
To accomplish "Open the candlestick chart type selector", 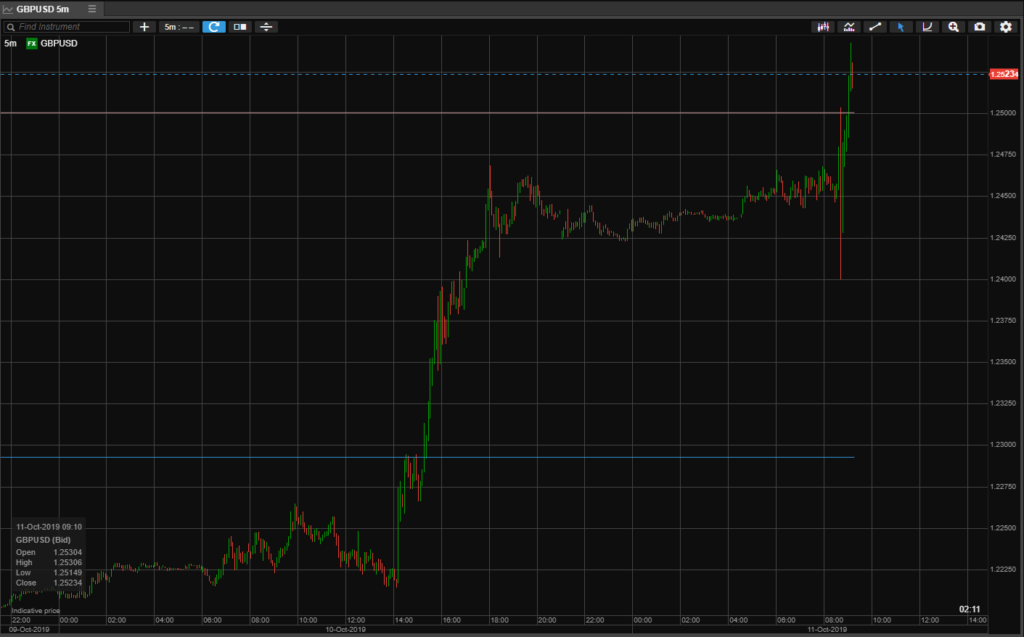I will click(x=823, y=27).
